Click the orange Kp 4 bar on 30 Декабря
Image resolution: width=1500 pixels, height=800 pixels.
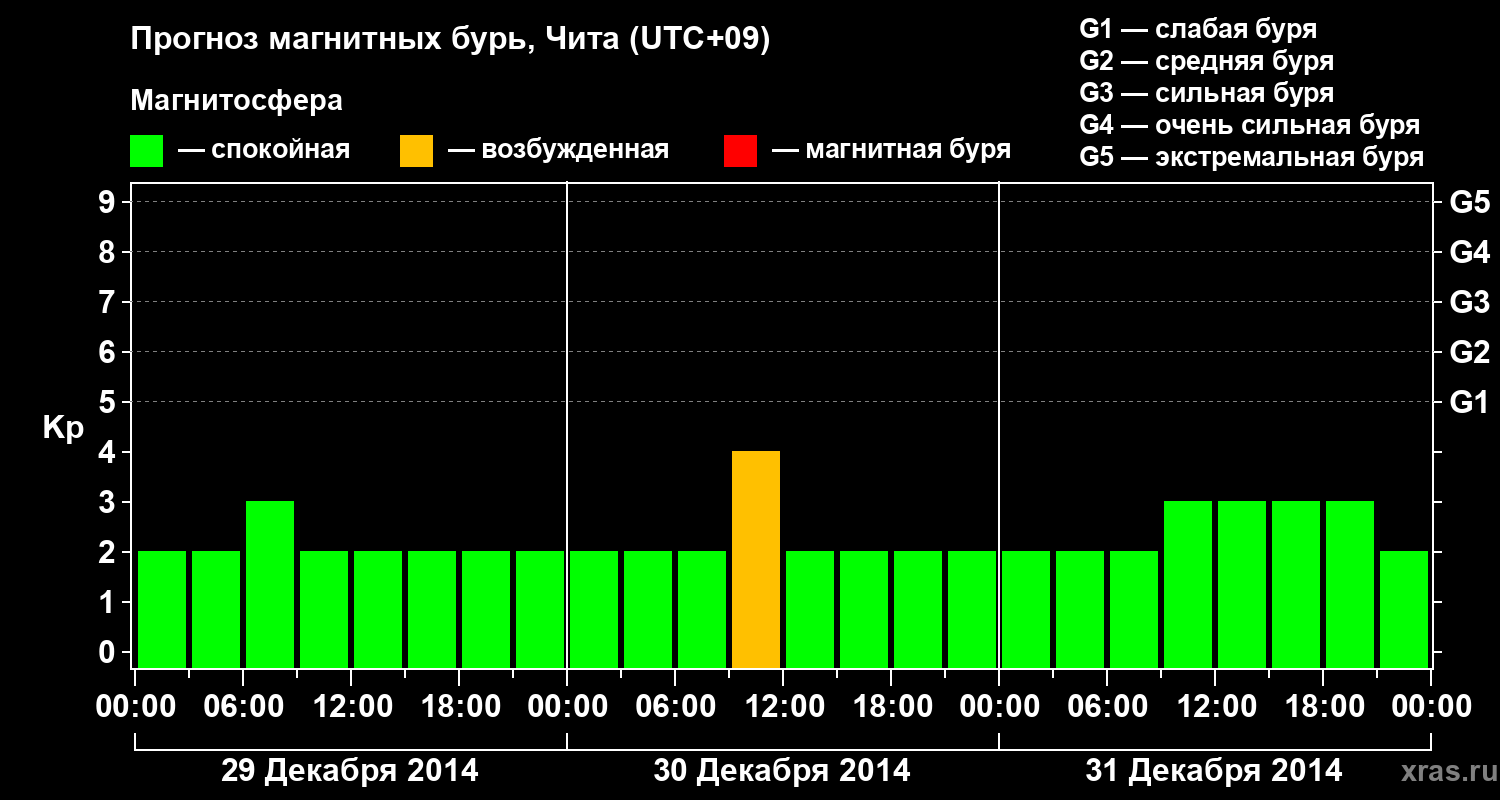pyautogui.click(x=756, y=560)
